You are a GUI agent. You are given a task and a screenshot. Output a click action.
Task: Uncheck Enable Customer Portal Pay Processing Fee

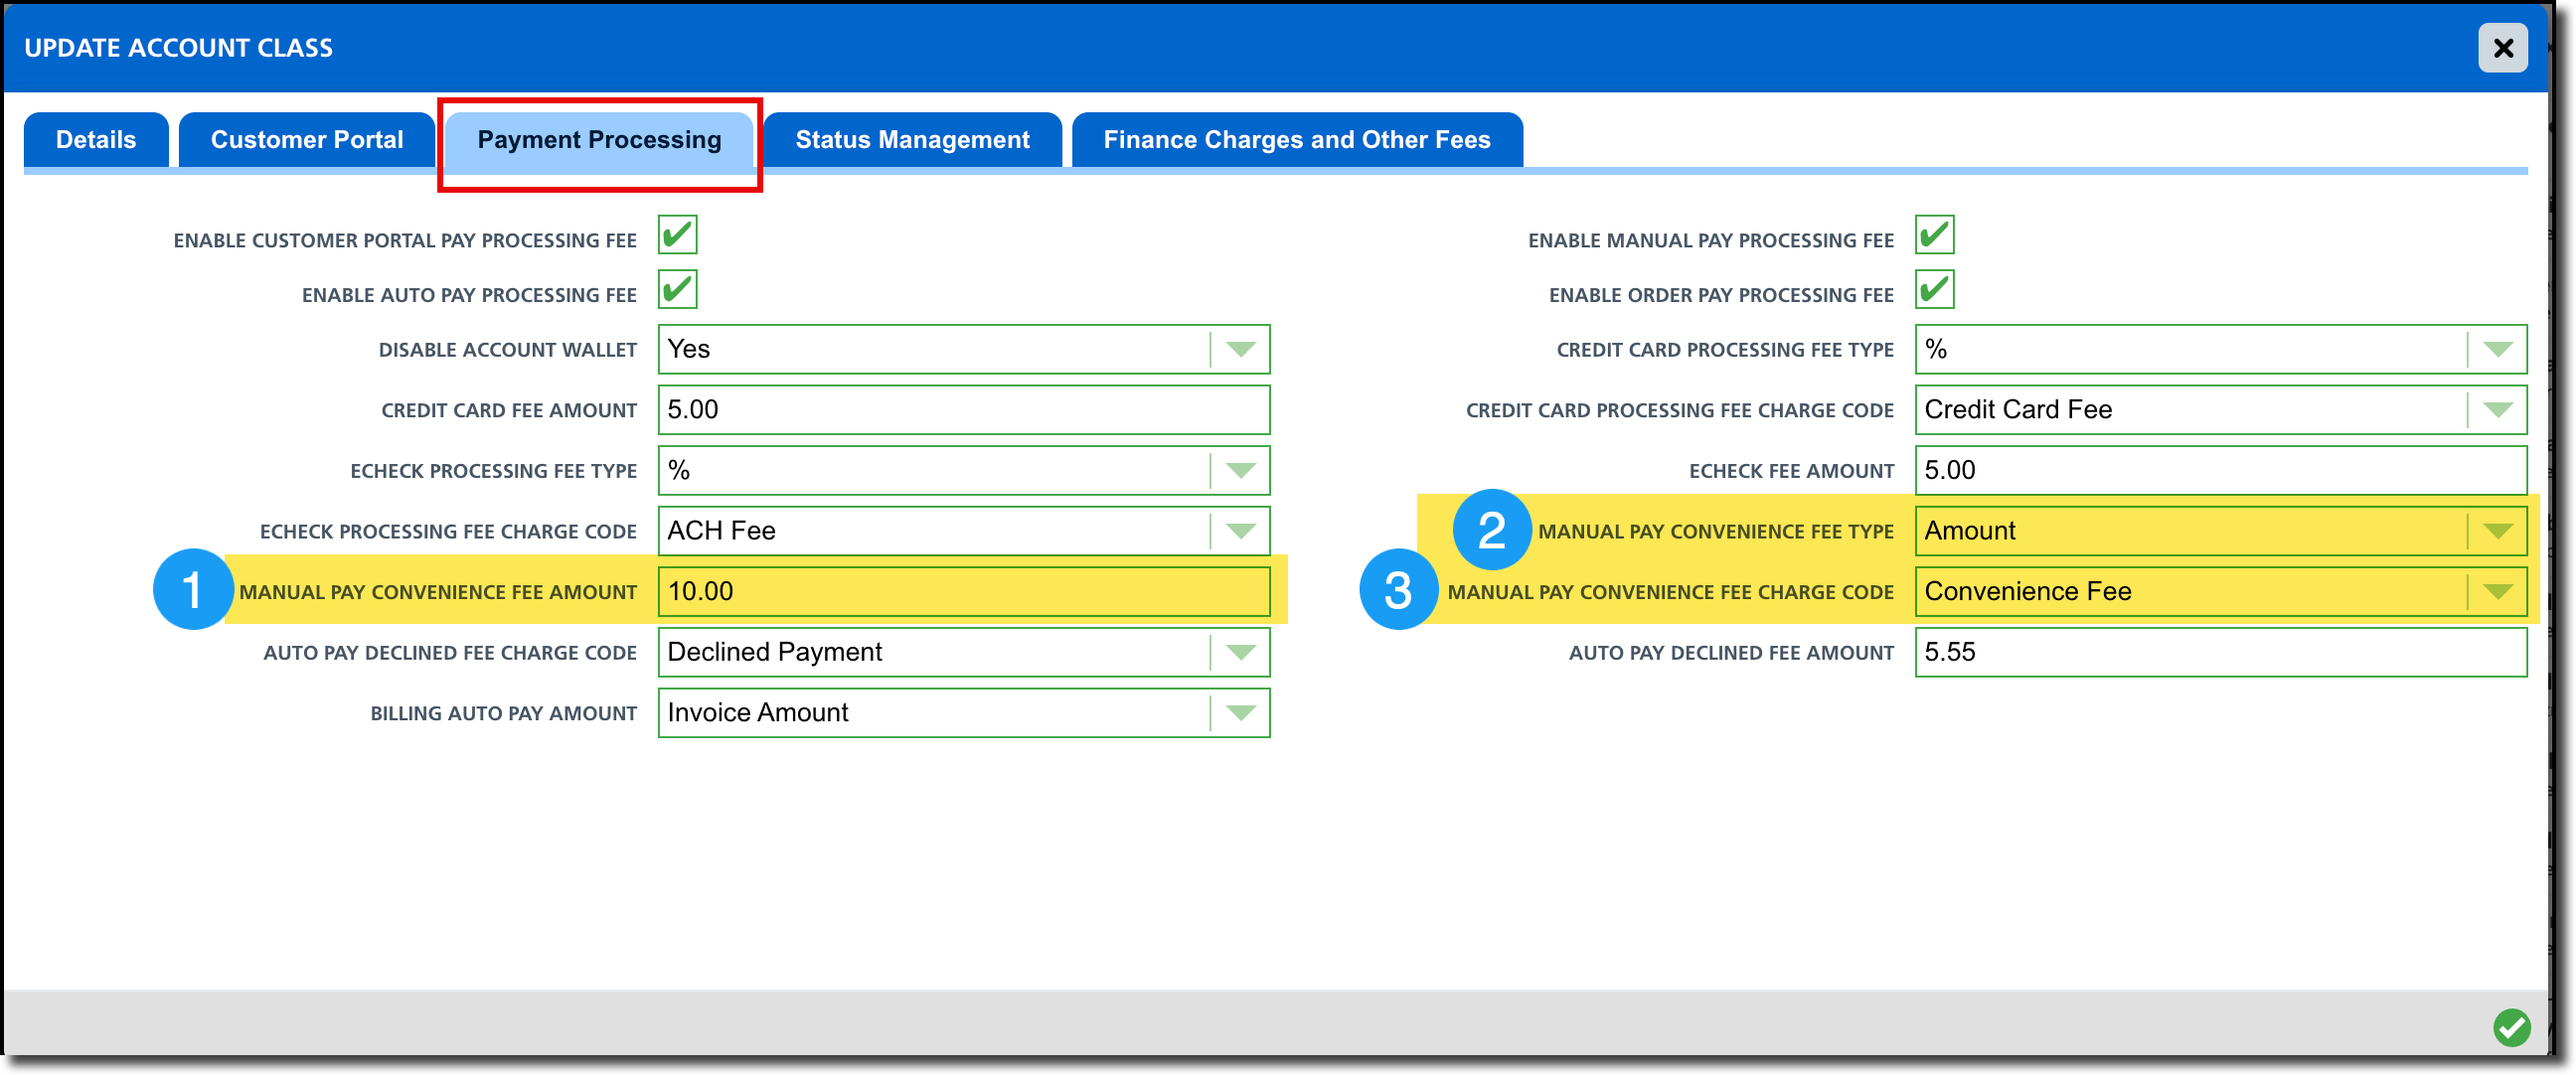677,236
